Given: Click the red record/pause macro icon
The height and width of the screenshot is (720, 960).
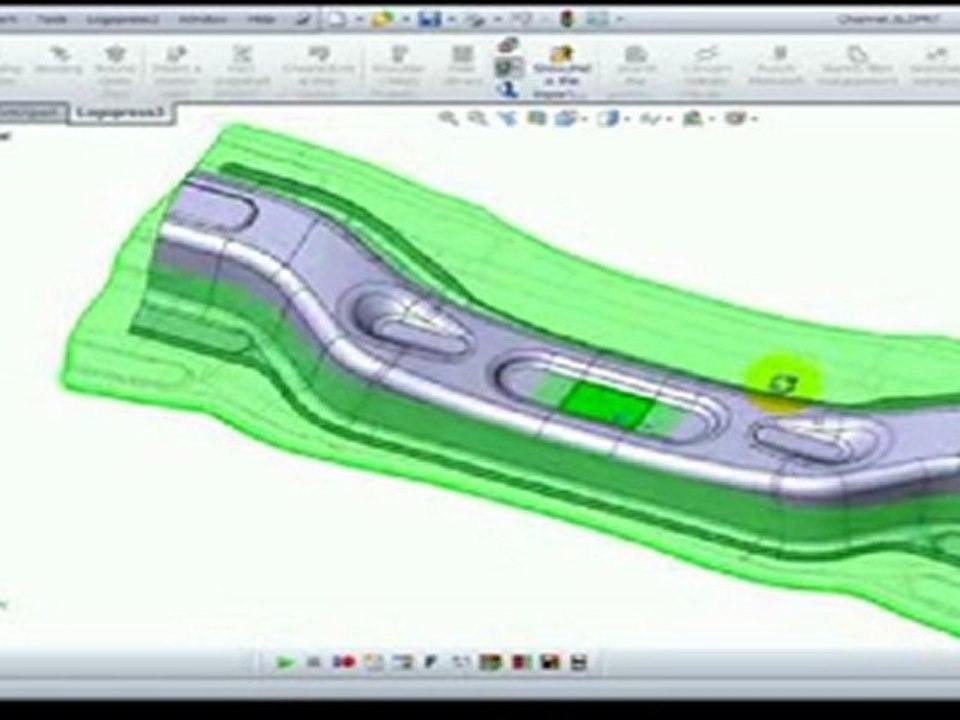Looking at the screenshot, I should 344,662.
